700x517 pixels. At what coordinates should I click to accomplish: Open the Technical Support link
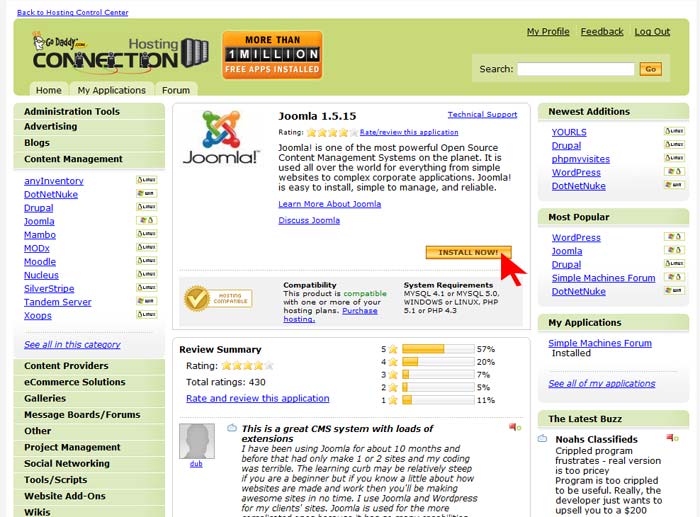[x=483, y=115]
